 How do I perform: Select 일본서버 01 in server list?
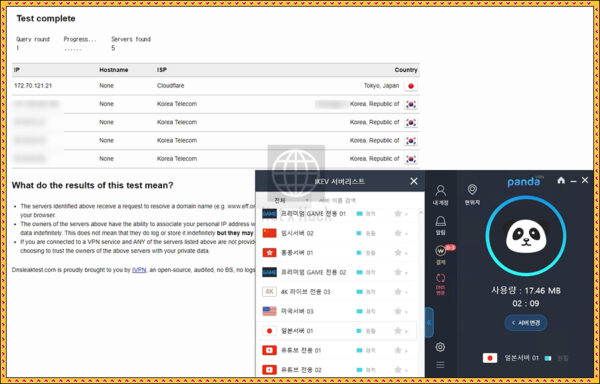336,330
